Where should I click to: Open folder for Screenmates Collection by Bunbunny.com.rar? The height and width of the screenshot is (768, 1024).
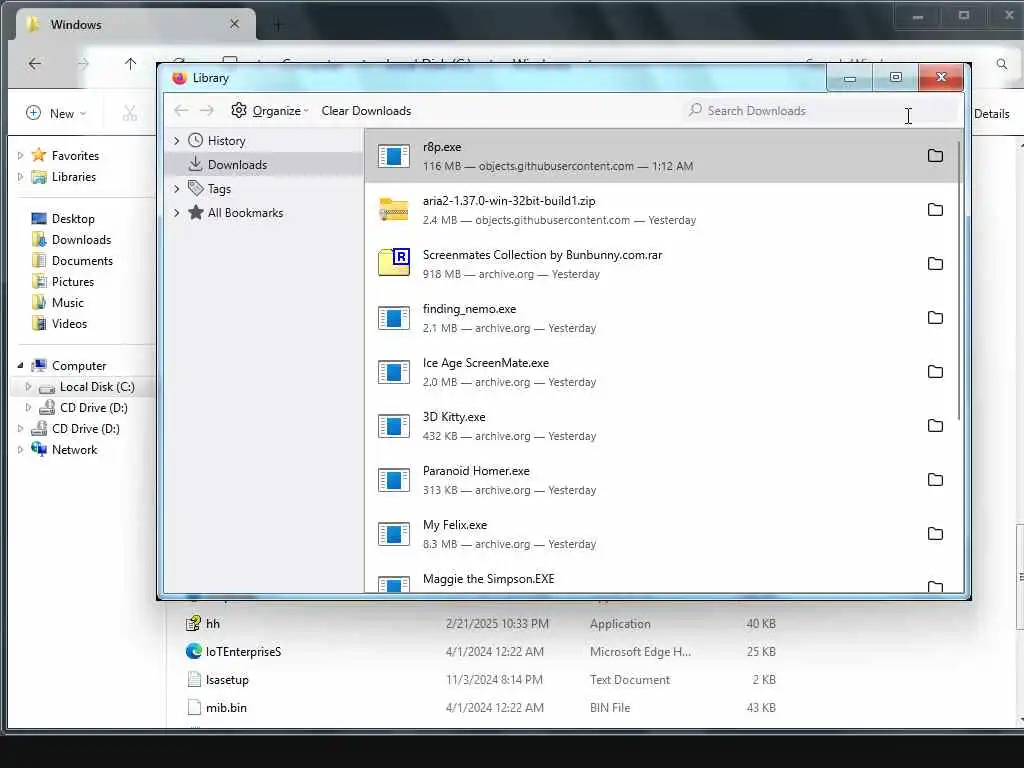pos(935,264)
